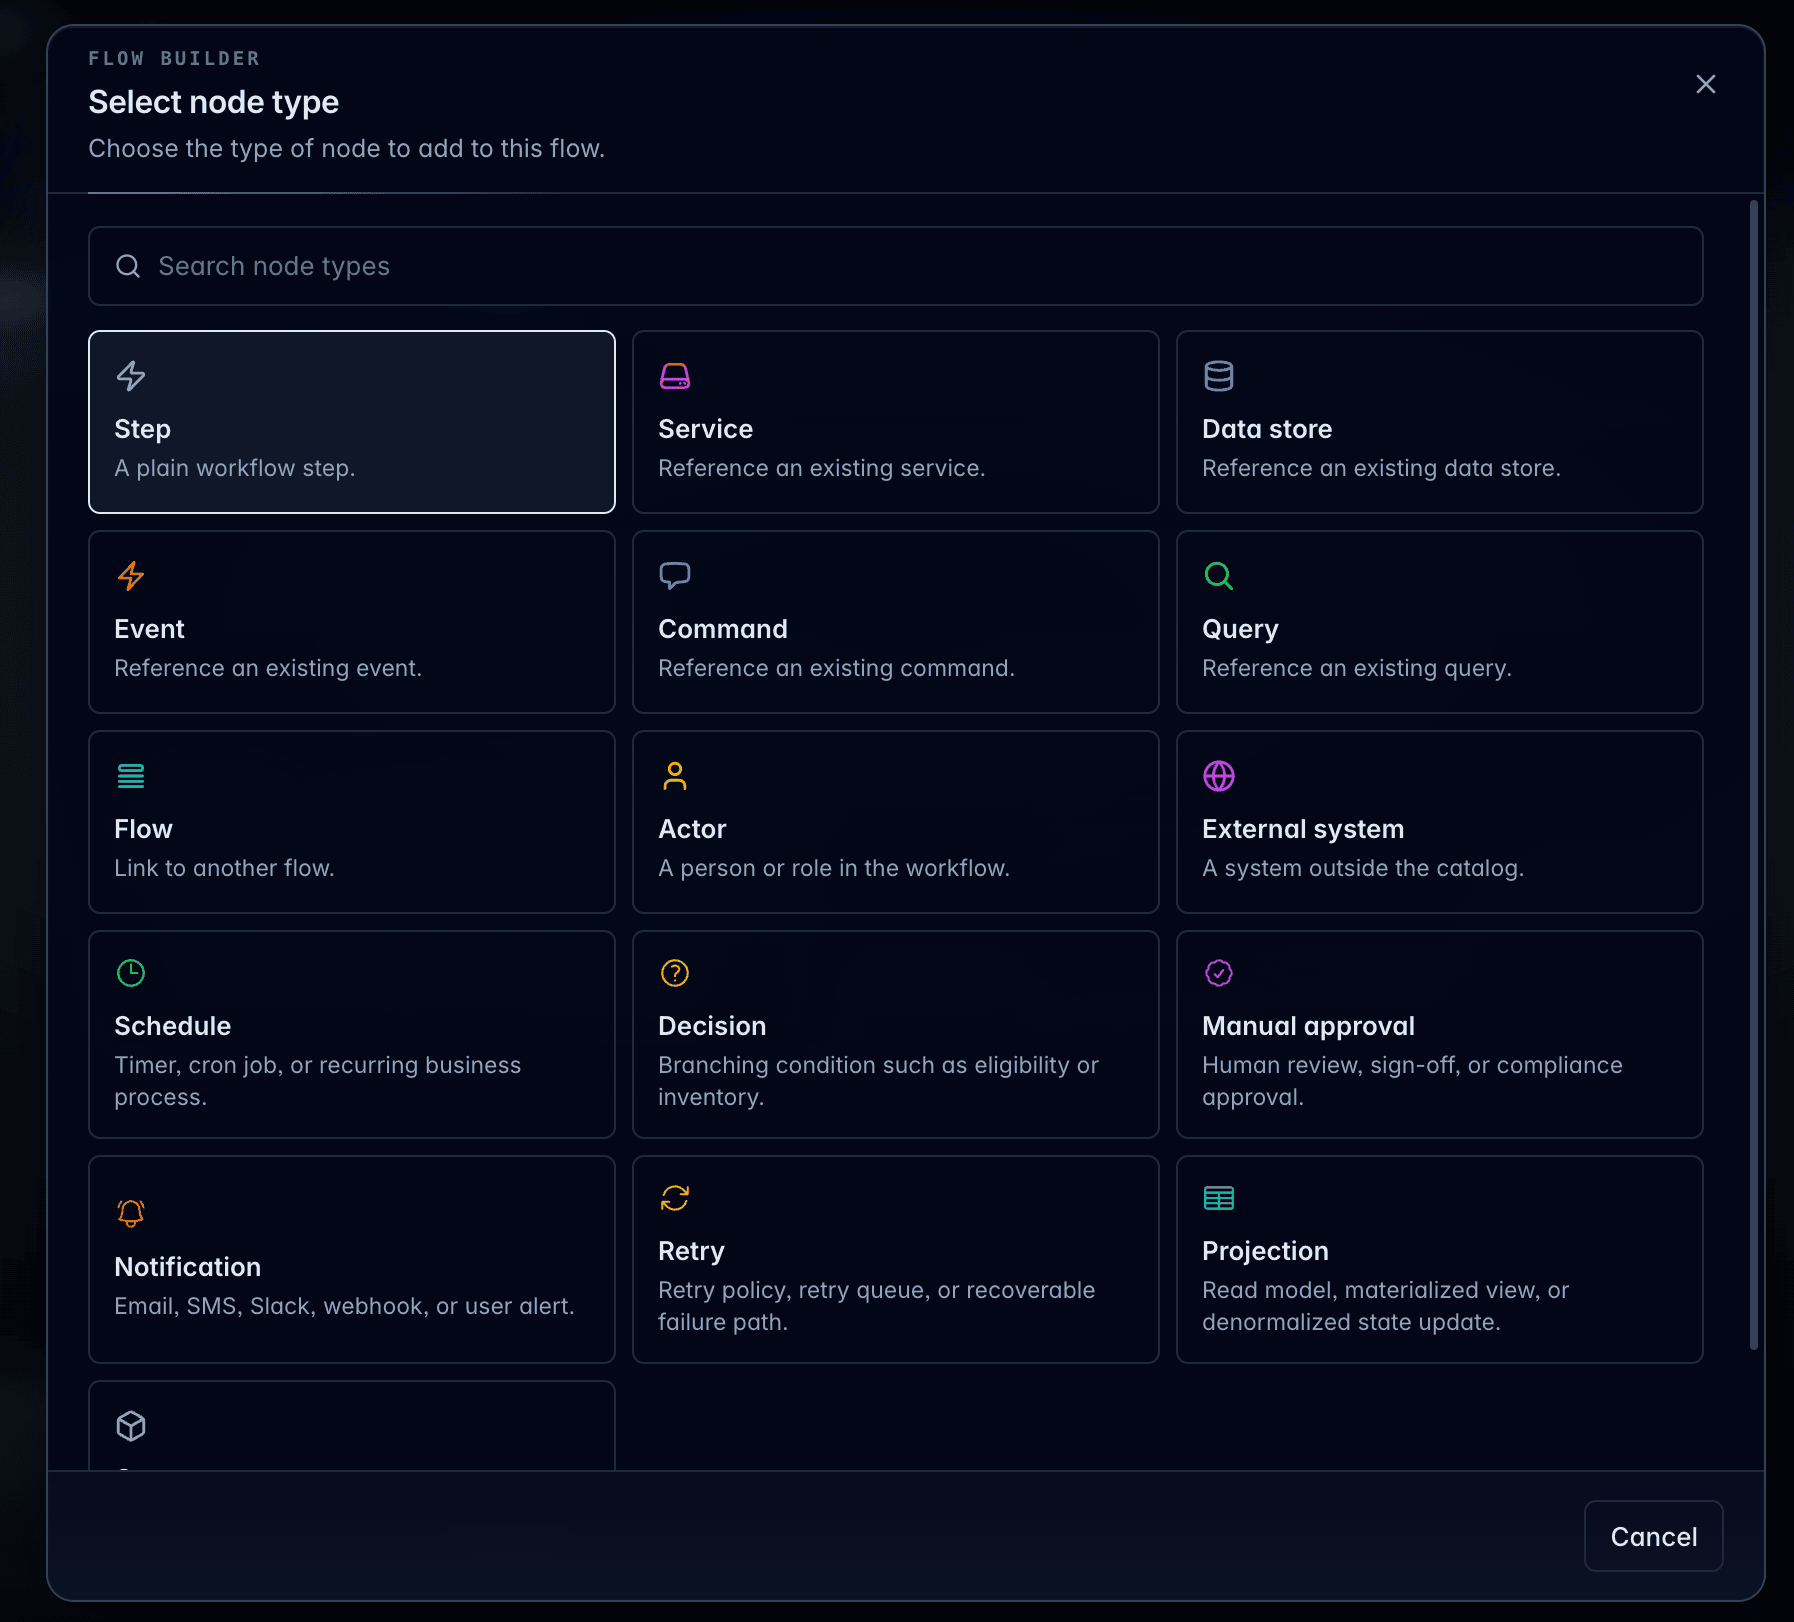Click 'Reference an existing command.' text

click(836, 668)
